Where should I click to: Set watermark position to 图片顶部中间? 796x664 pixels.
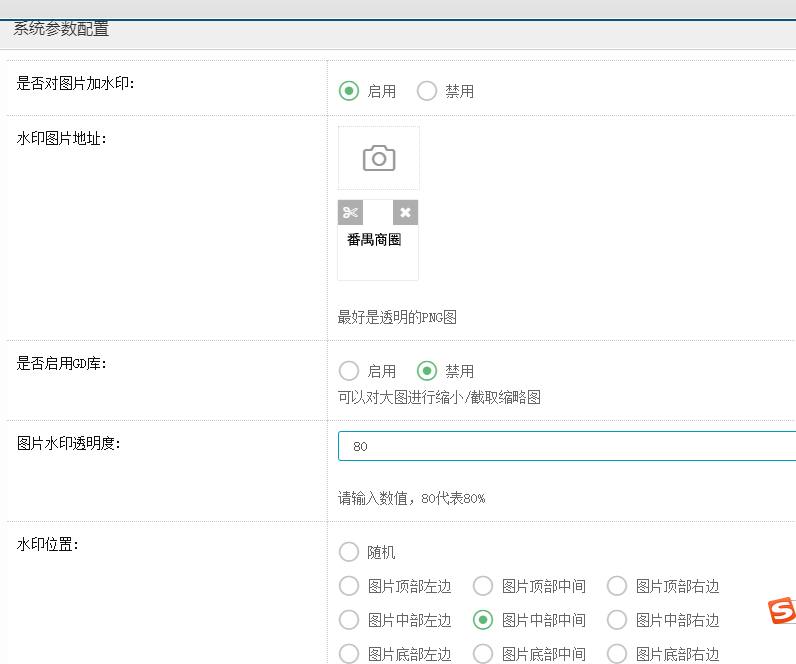click(483, 586)
